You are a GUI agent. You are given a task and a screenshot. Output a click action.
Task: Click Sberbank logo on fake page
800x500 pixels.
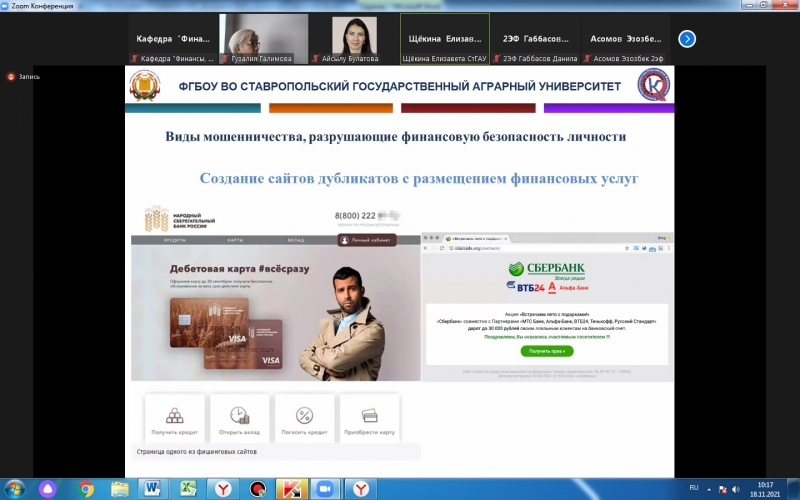tap(546, 269)
